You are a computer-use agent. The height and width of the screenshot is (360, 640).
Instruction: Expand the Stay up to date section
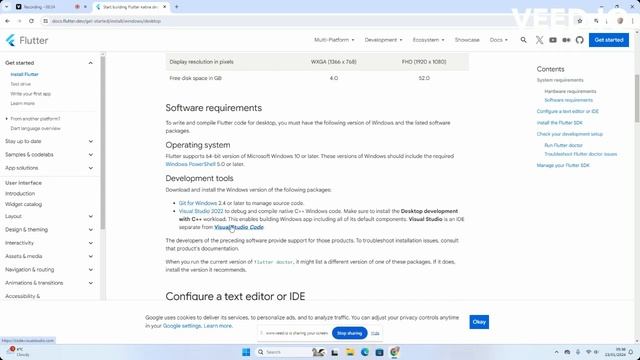click(91, 141)
